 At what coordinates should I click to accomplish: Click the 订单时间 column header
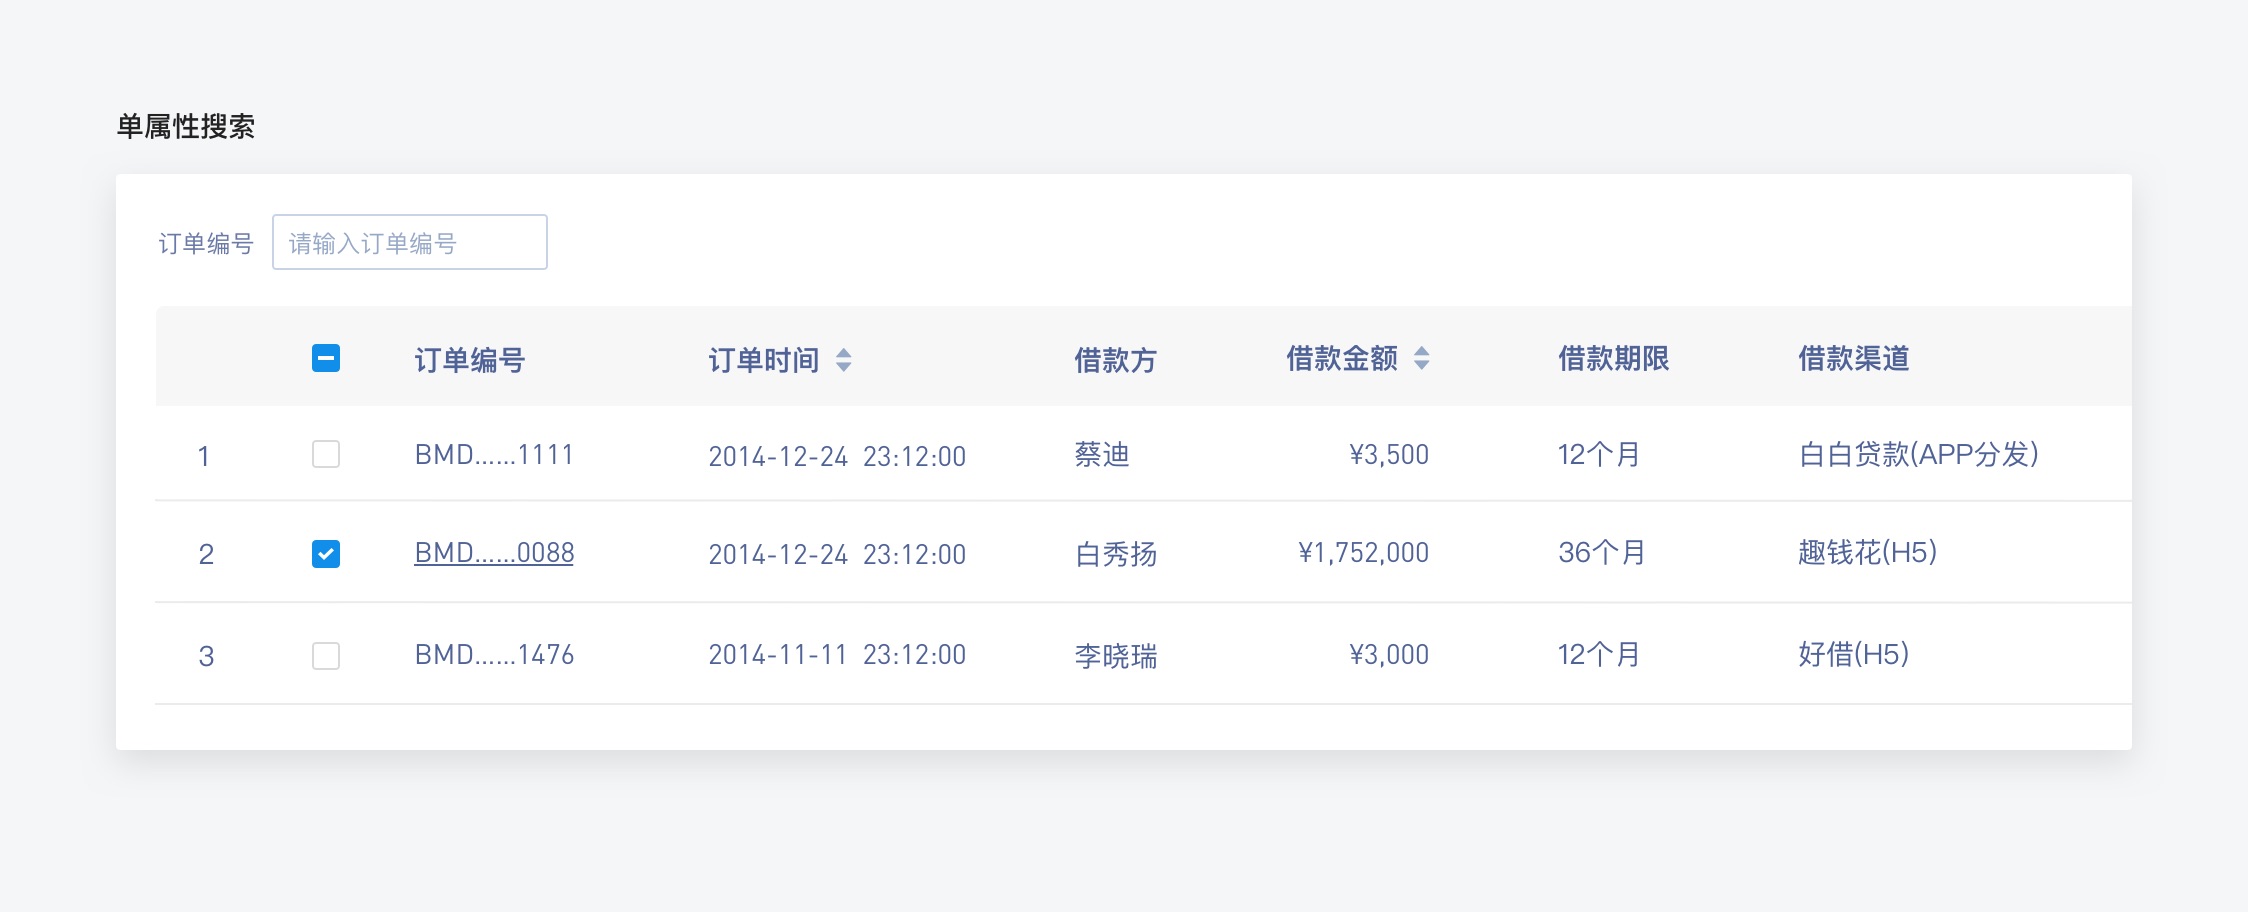coord(763,359)
